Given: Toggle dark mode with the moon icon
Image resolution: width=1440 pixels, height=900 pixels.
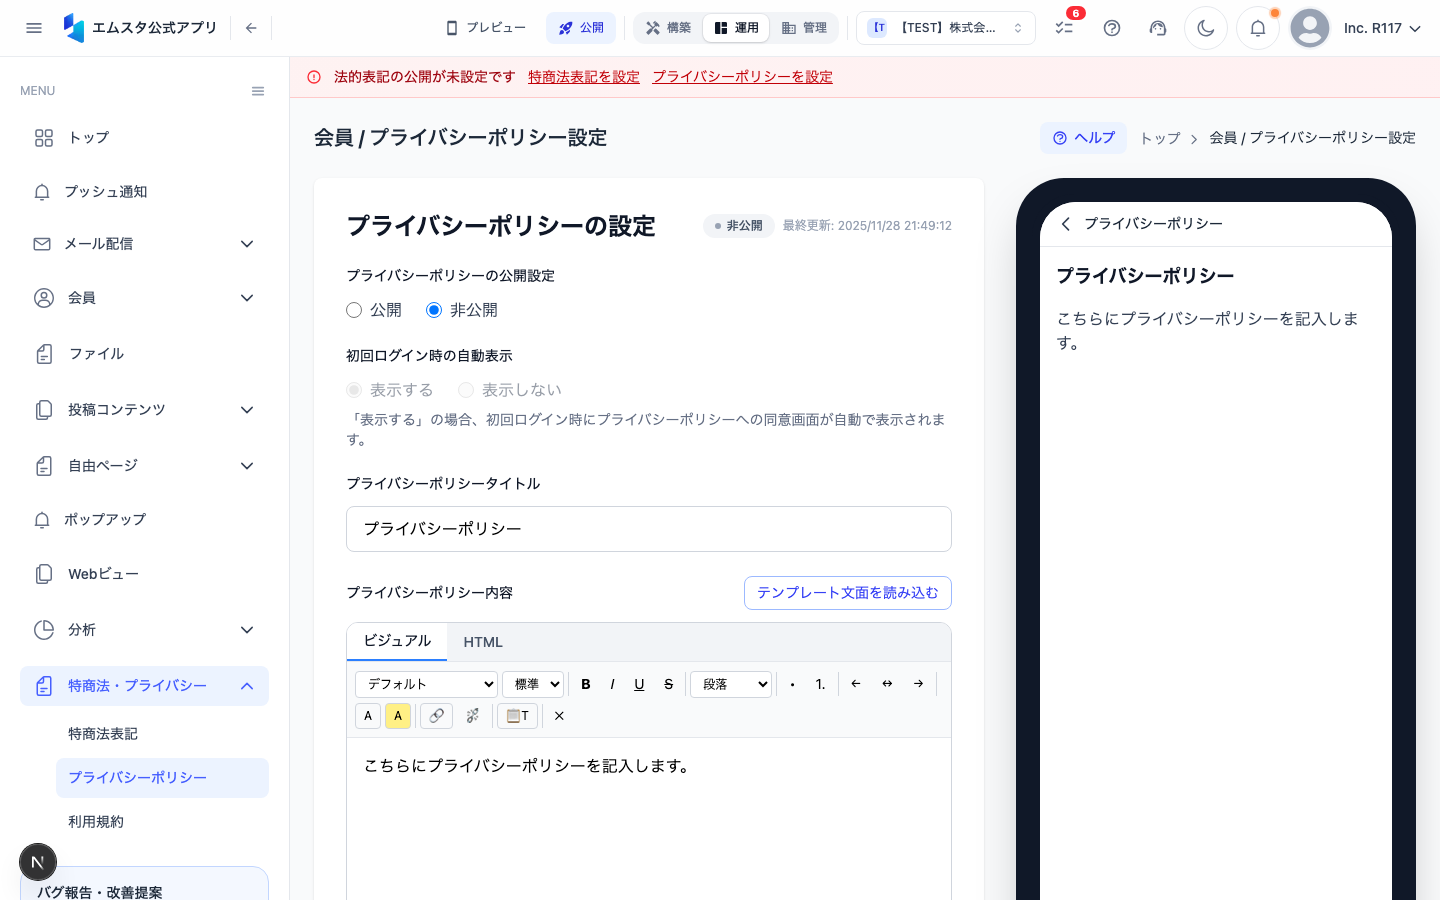Looking at the screenshot, I should coord(1206,28).
